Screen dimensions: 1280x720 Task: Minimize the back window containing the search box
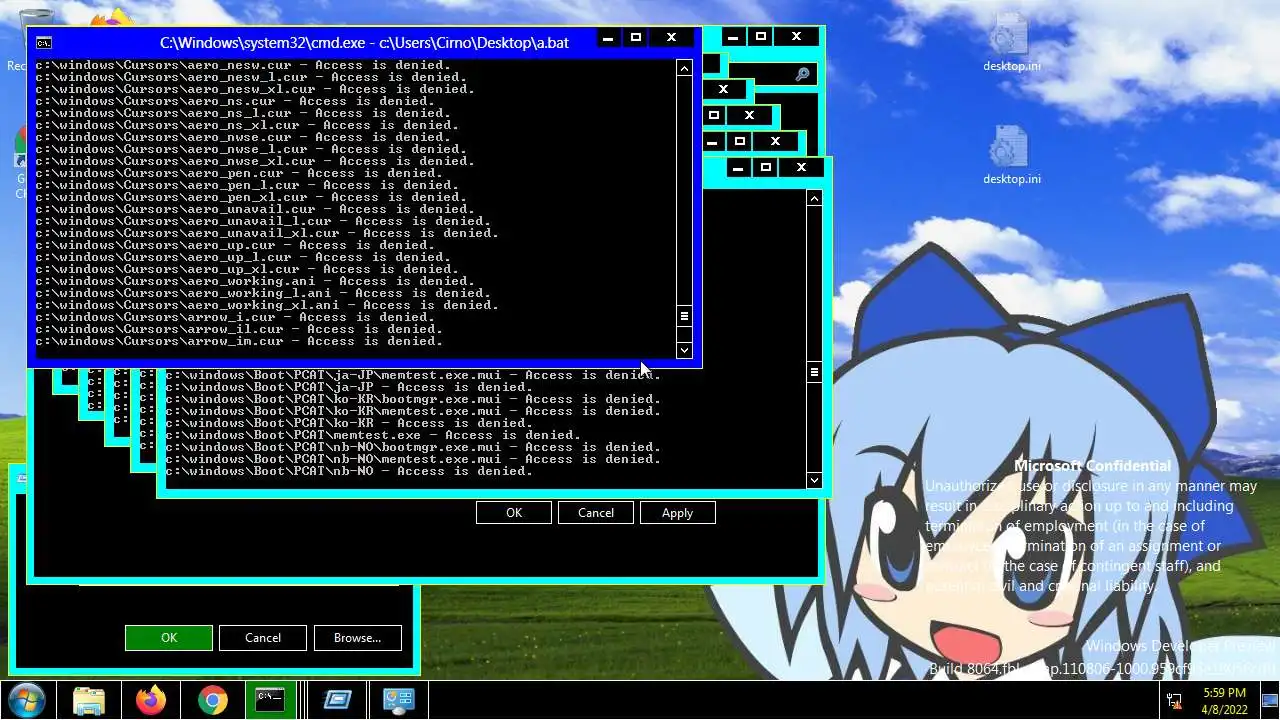[x=733, y=37]
